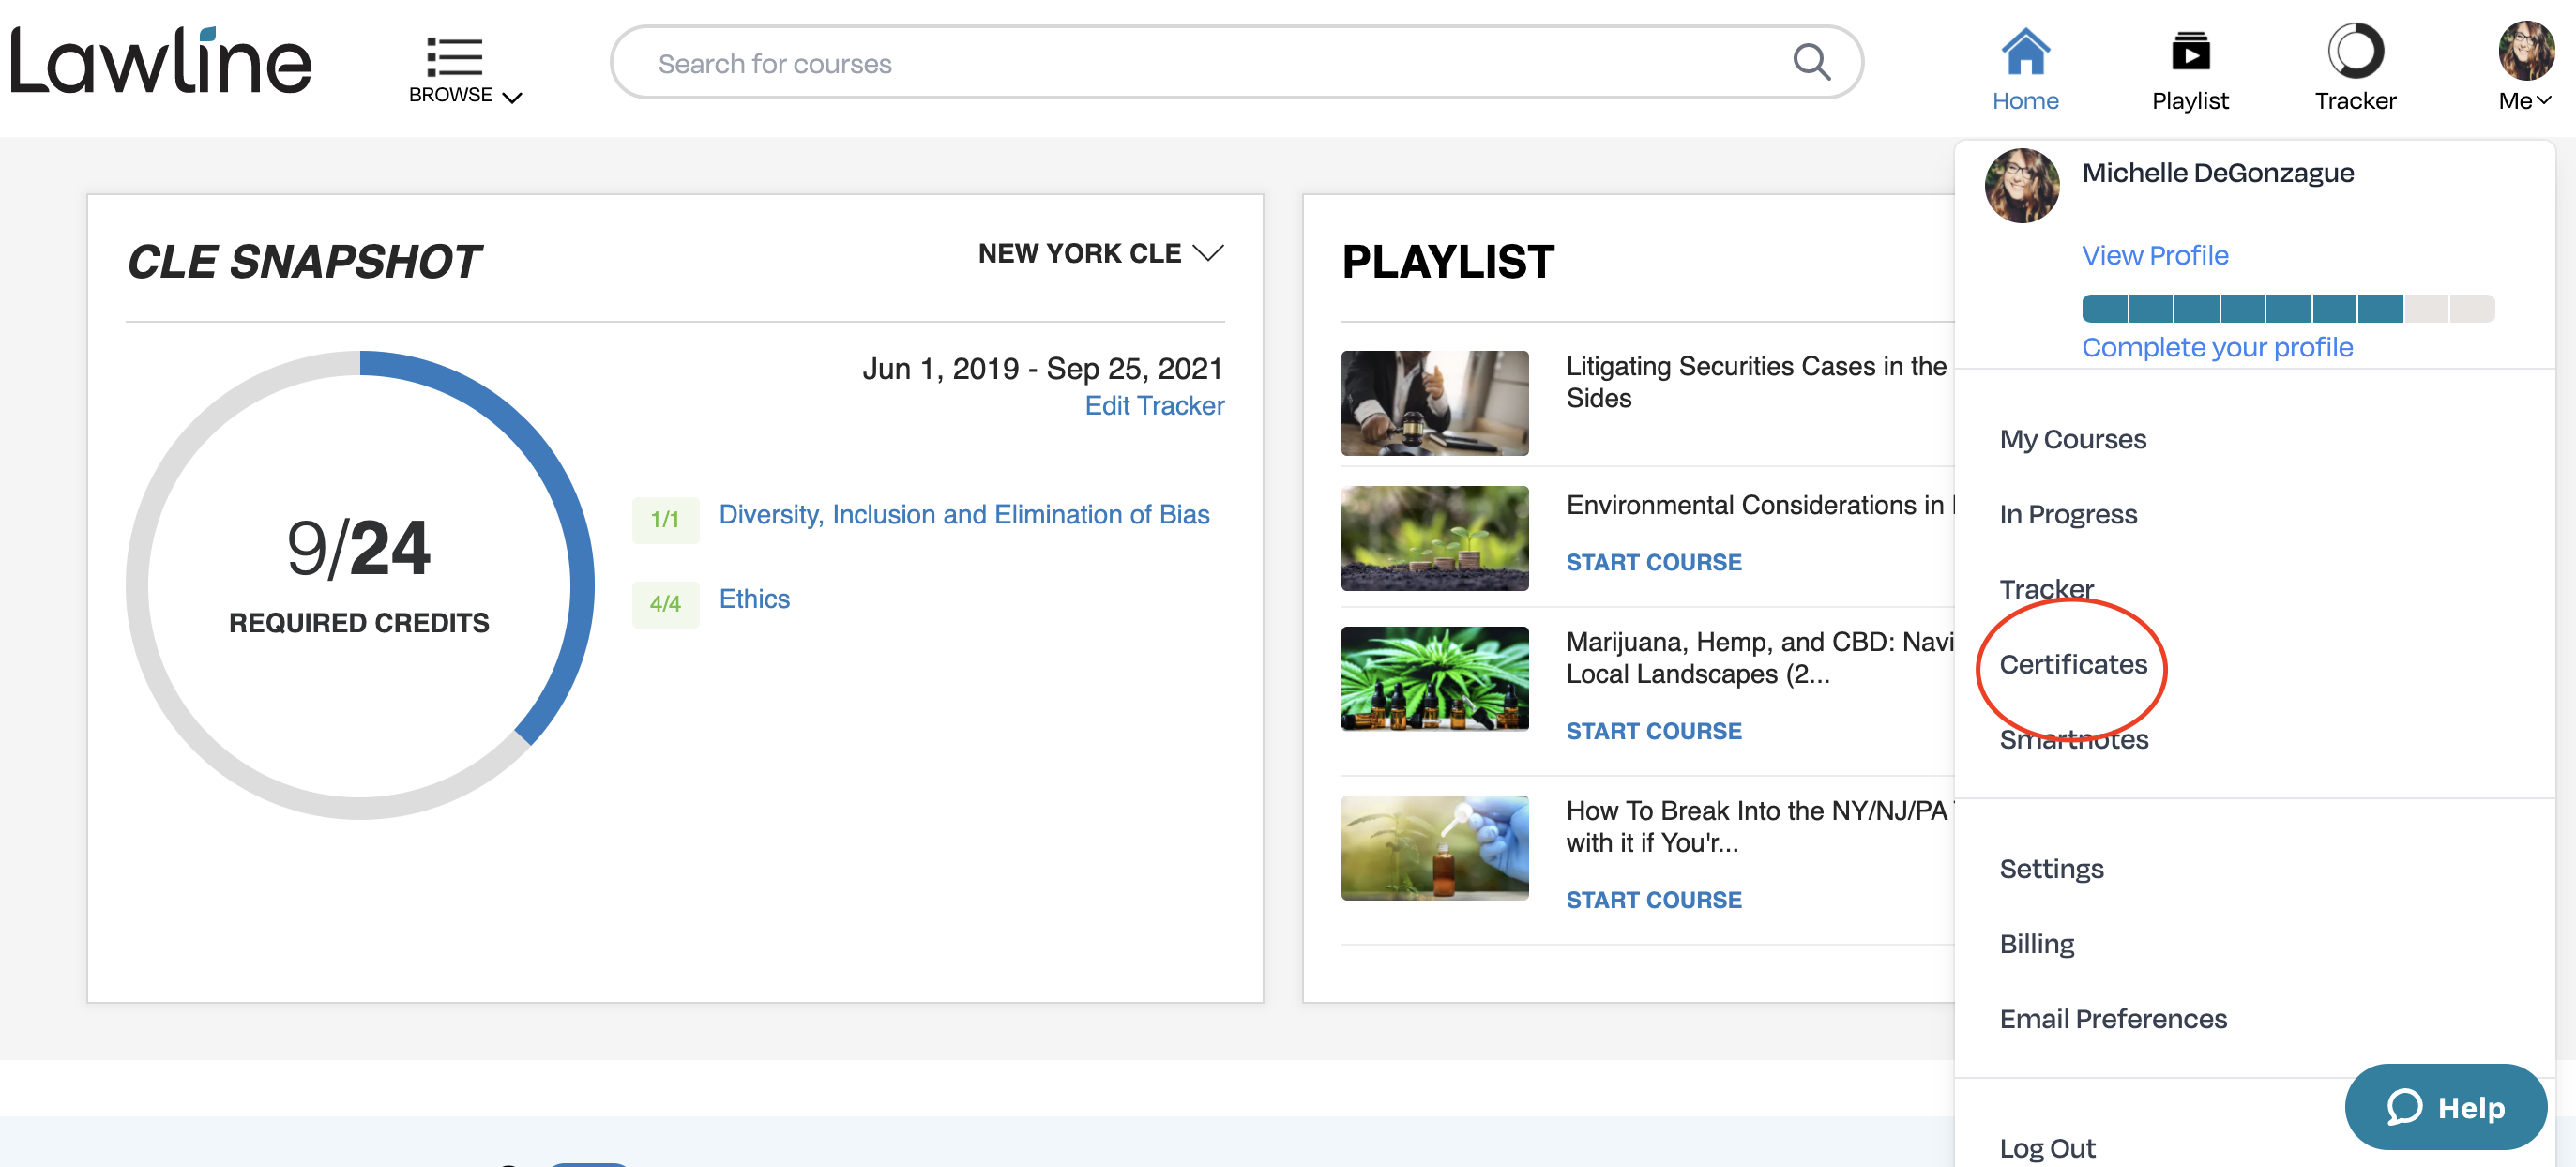Open How To Break Into course thumbnail
Image resolution: width=2576 pixels, height=1167 pixels.
1434,848
